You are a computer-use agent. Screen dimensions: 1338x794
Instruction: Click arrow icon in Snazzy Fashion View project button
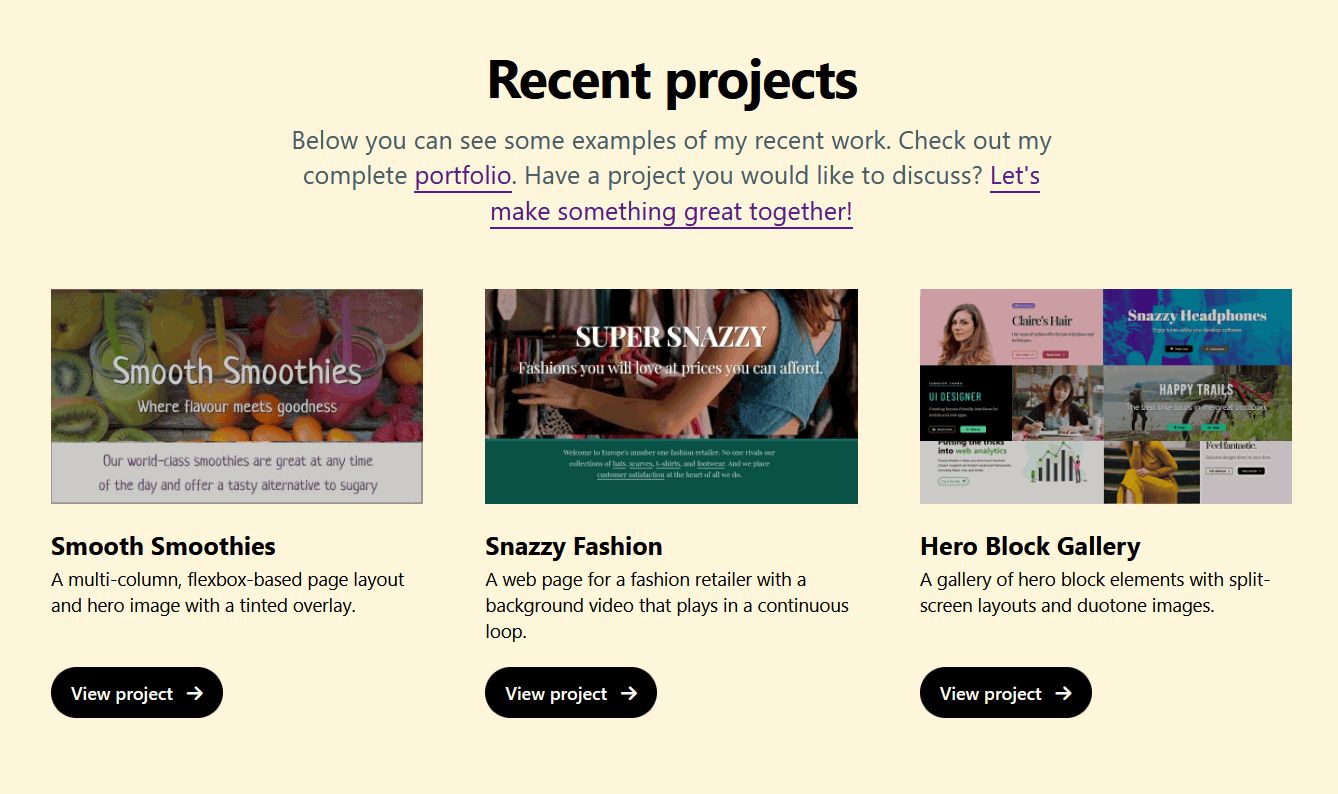tap(629, 693)
